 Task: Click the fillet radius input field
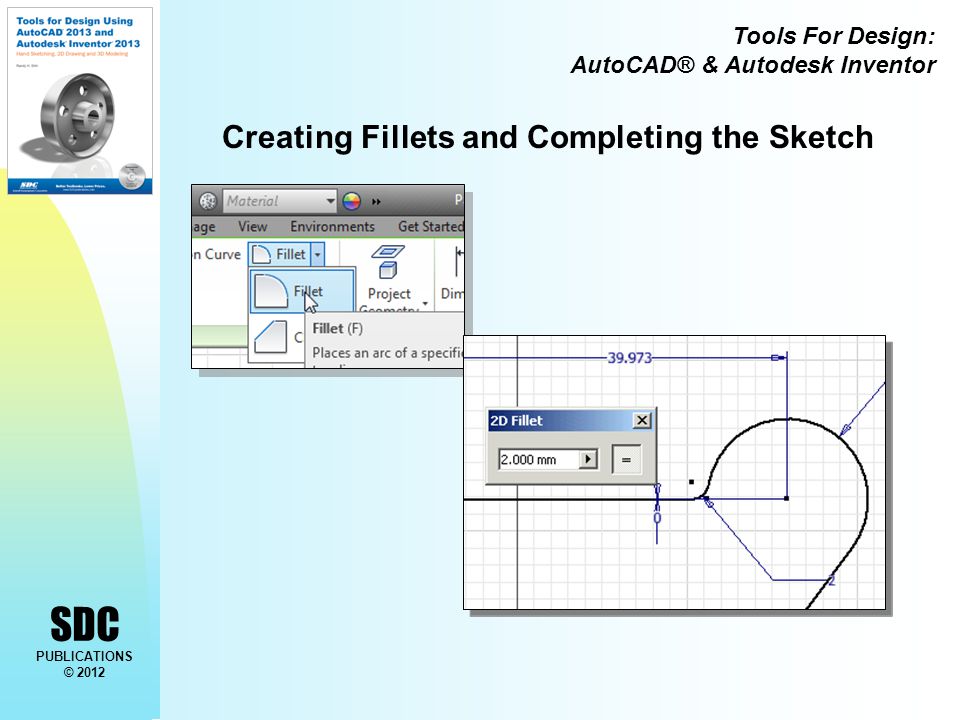pos(539,459)
